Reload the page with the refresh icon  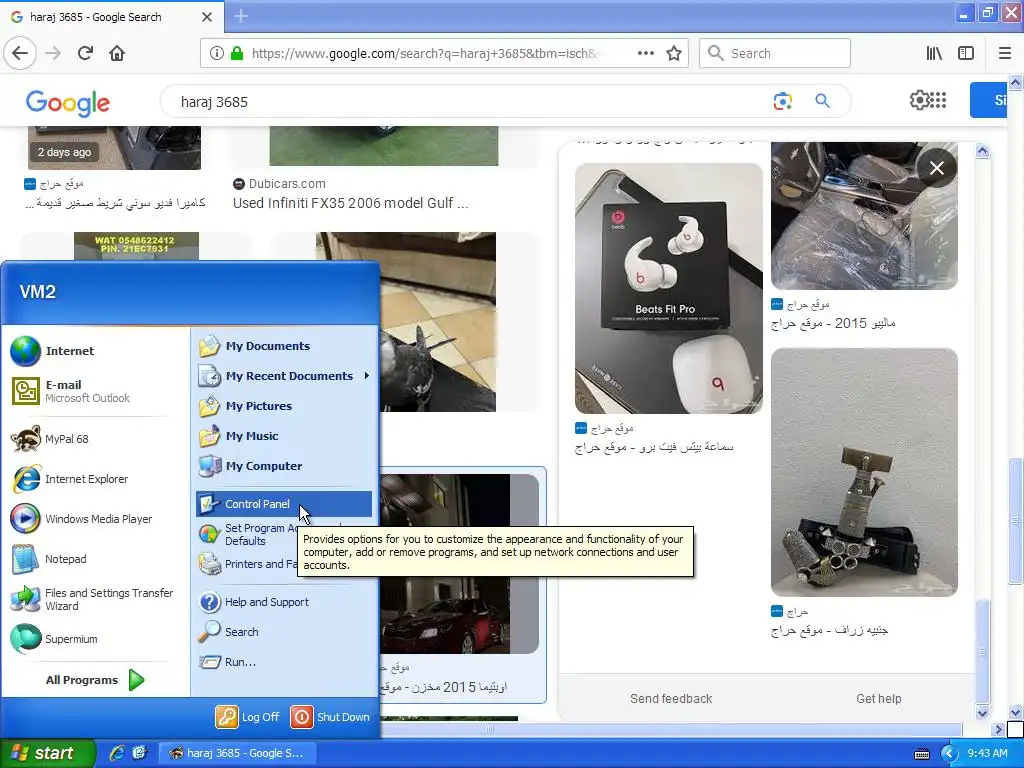point(85,54)
